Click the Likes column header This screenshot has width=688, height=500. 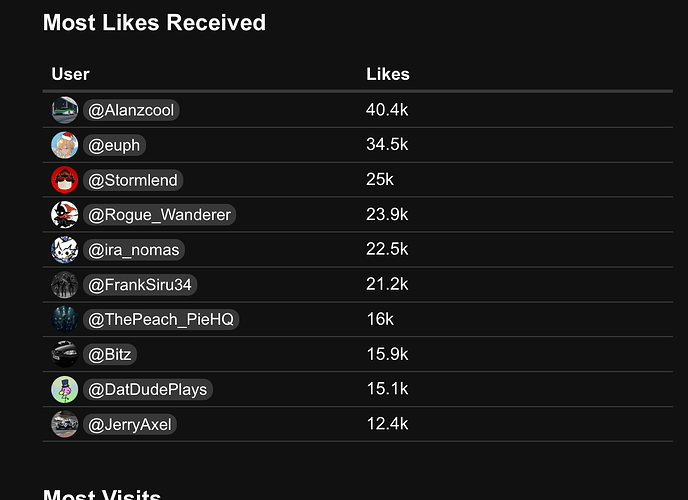pos(388,74)
